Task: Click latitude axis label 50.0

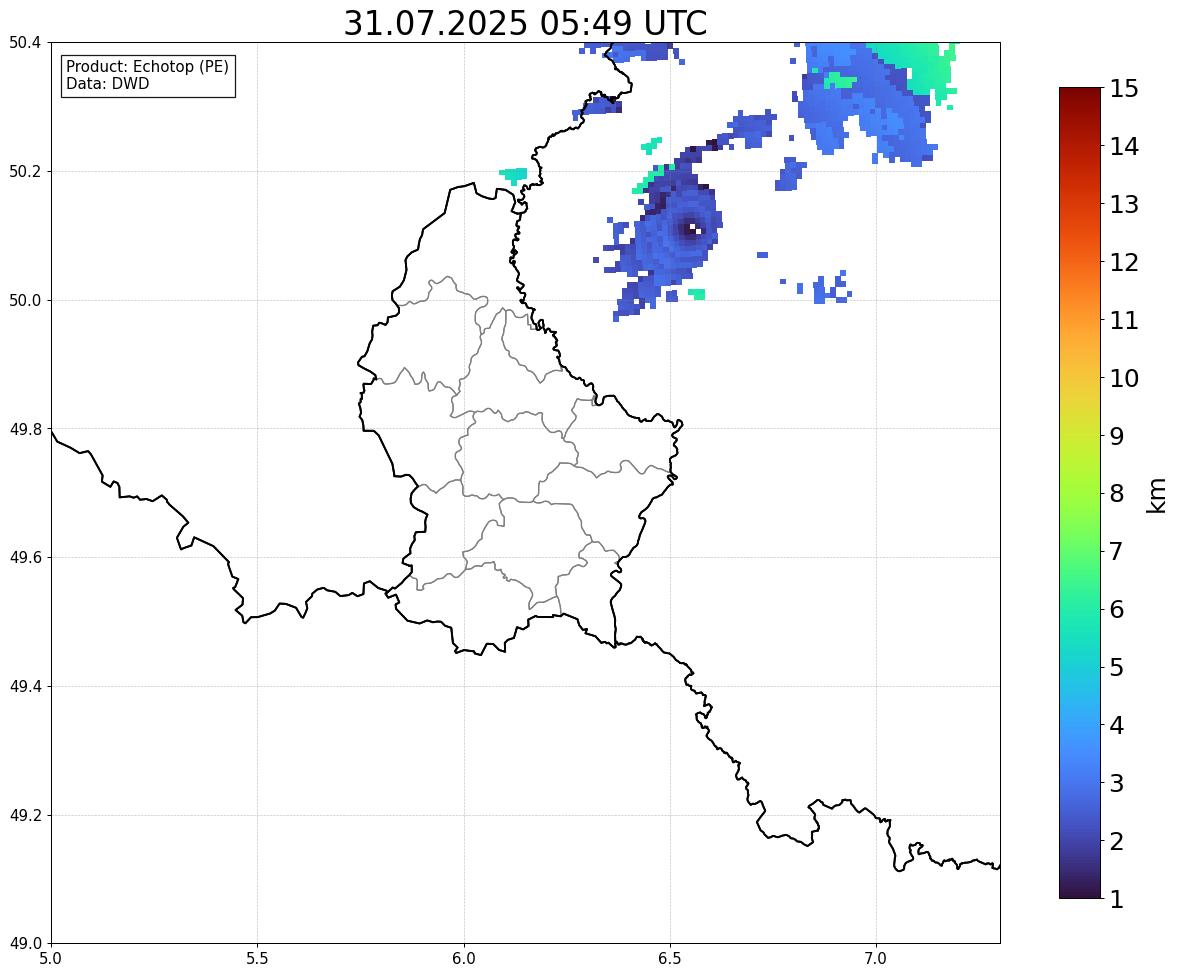Action: (x=26, y=301)
